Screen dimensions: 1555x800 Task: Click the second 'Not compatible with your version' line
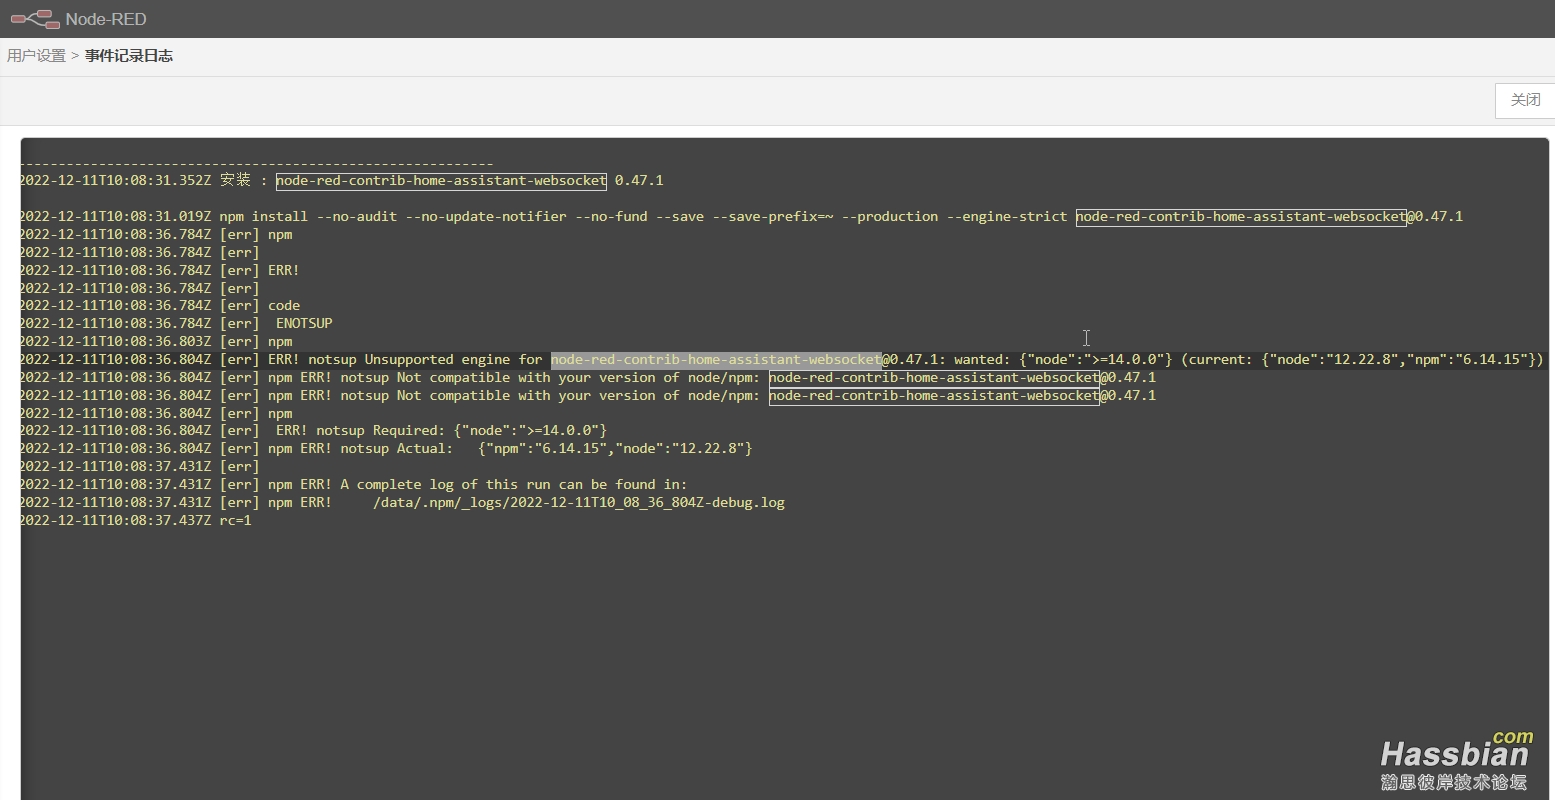click(588, 396)
